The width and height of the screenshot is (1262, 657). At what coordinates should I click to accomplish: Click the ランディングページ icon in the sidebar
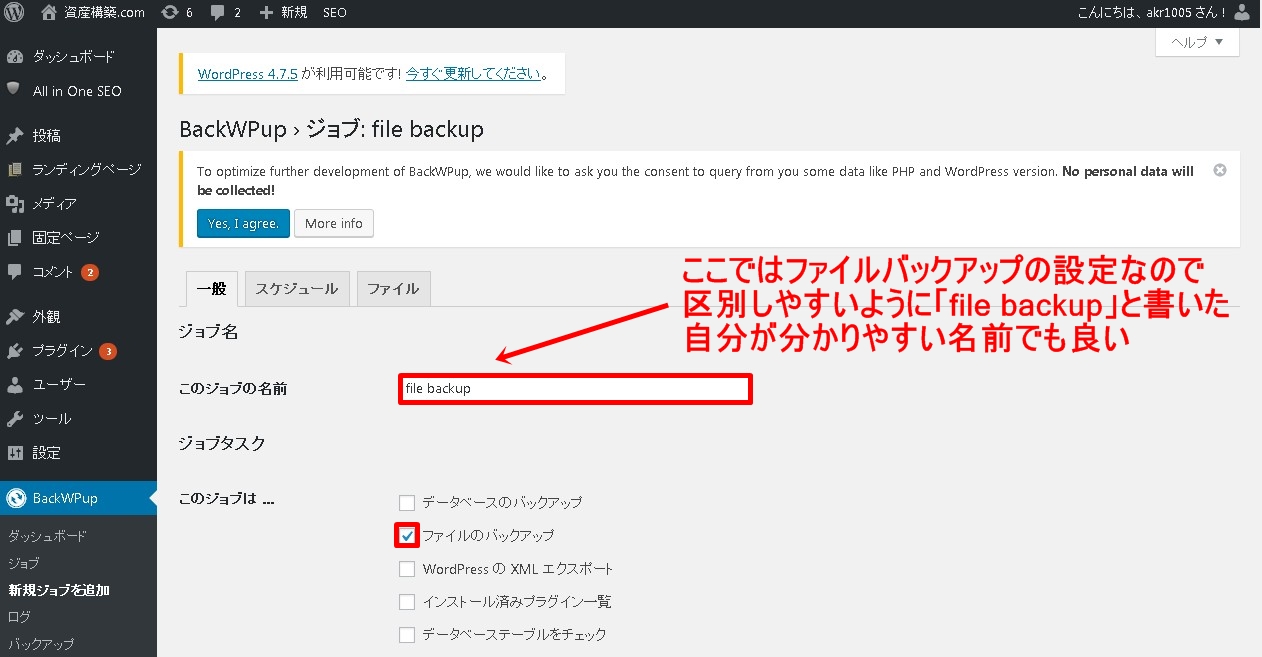click(14, 170)
